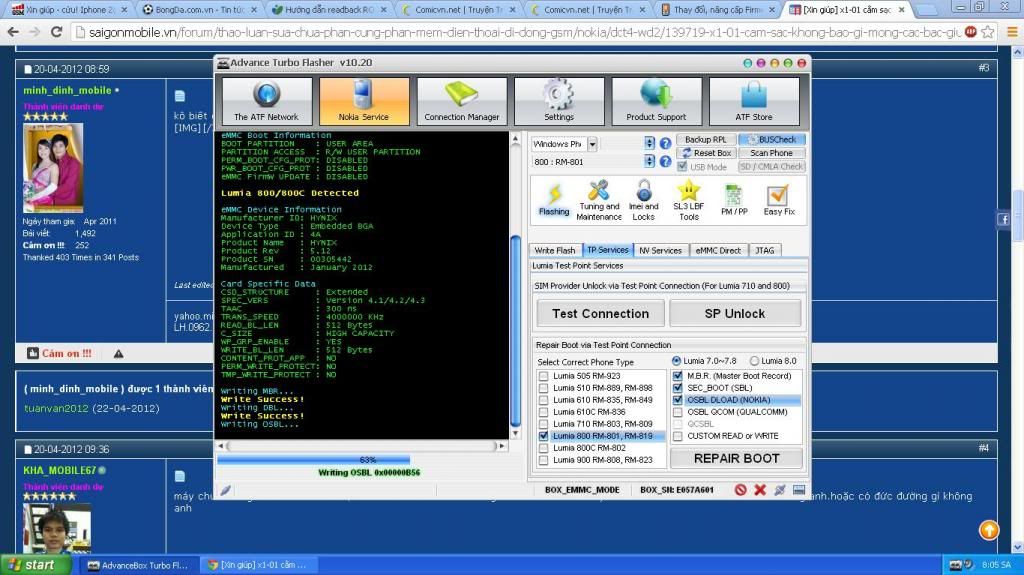The width and height of the screenshot is (1024, 575).
Task: Select AdvanceBox Turbo Flasher taskbar item
Action: pos(138,565)
